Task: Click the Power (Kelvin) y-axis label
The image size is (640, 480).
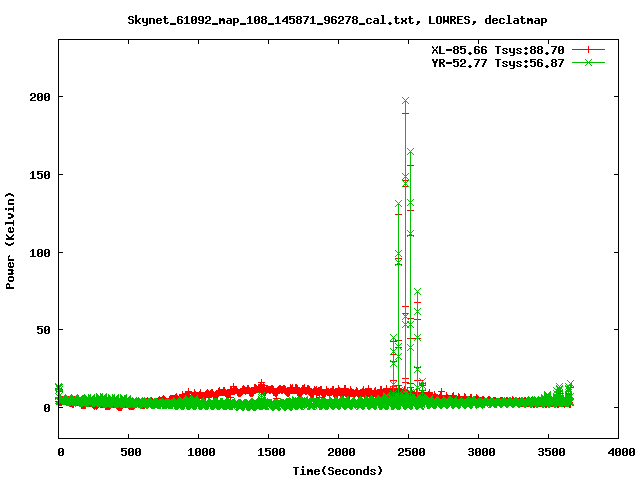Action: (11, 238)
